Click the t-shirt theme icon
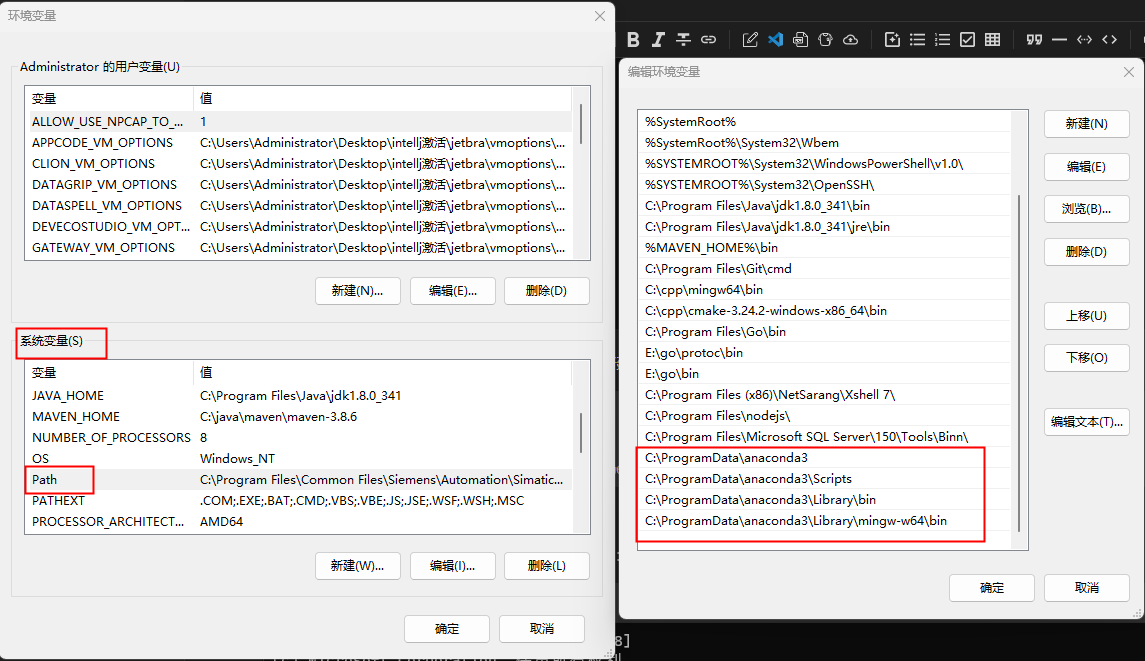1145x661 pixels. (x=825, y=39)
